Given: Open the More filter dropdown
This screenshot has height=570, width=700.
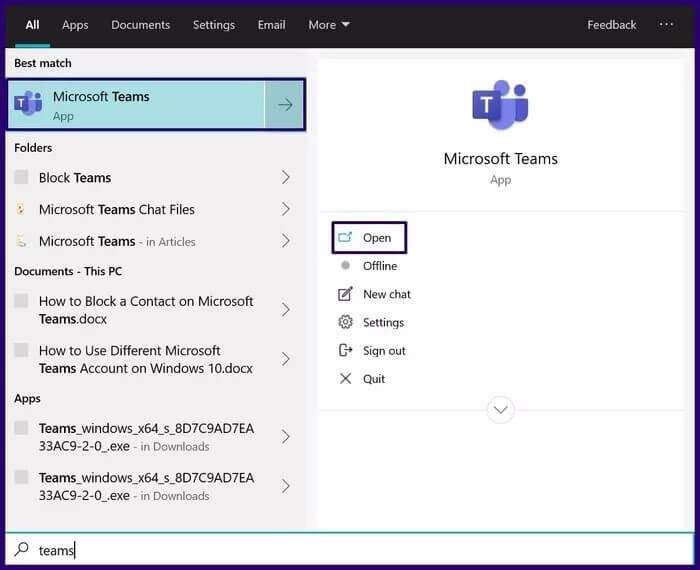Looking at the screenshot, I should coord(329,25).
